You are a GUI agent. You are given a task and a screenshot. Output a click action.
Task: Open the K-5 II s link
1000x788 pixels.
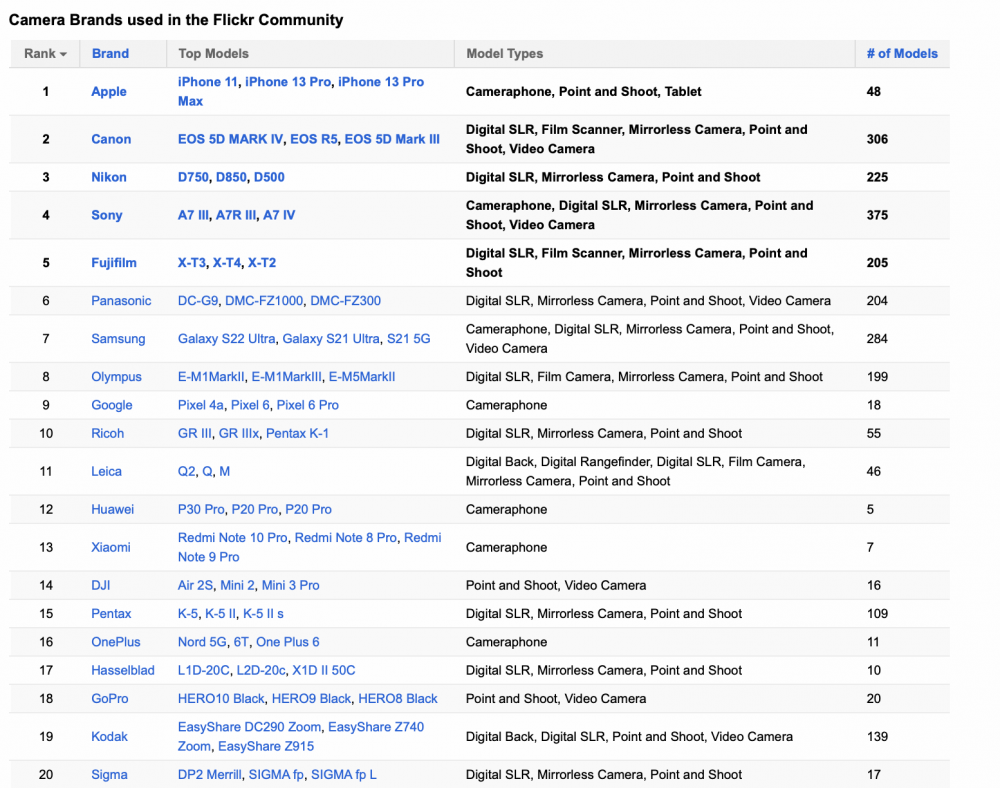(263, 613)
